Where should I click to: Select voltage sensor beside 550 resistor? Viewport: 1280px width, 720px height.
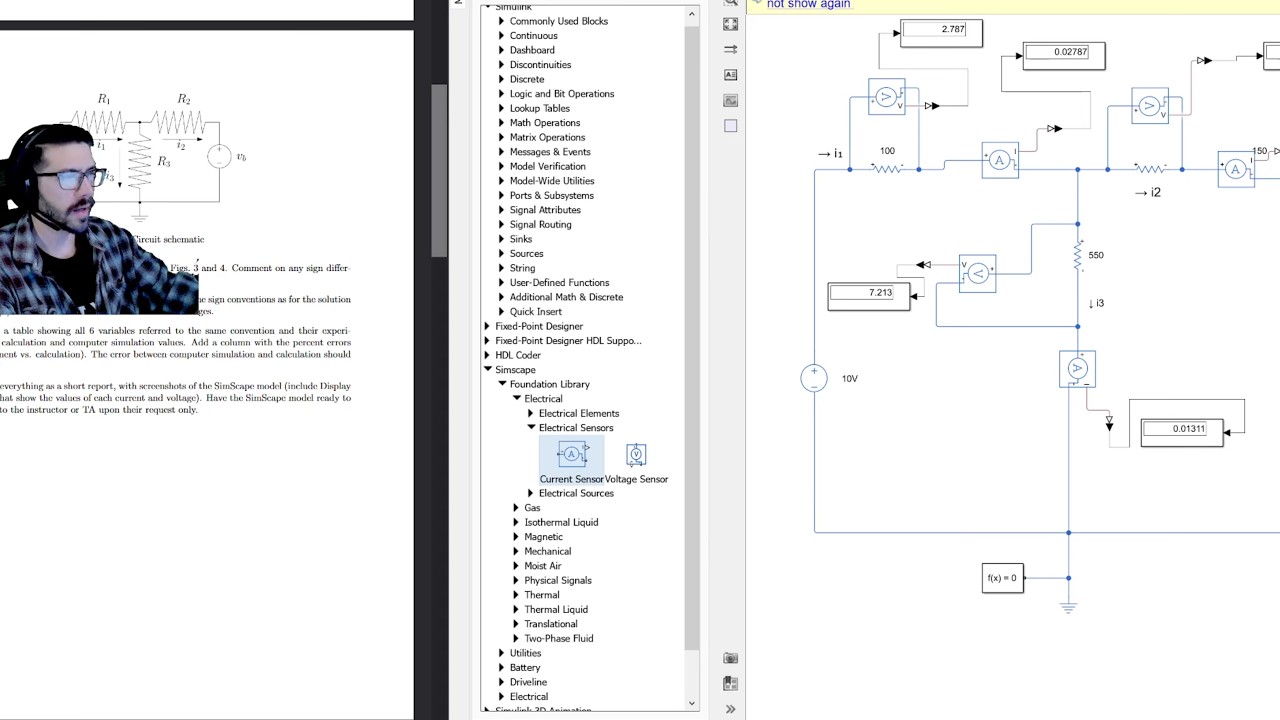[x=977, y=273]
